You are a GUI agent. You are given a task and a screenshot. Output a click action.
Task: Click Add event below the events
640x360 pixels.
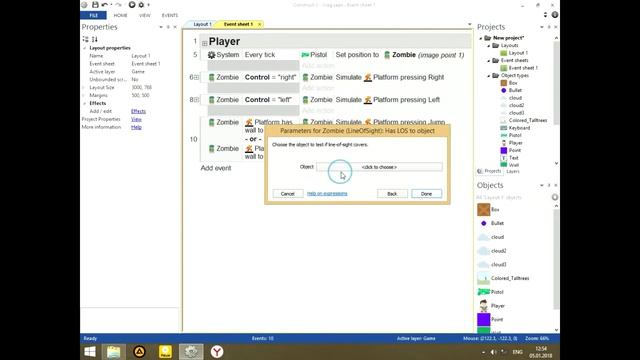click(216, 168)
